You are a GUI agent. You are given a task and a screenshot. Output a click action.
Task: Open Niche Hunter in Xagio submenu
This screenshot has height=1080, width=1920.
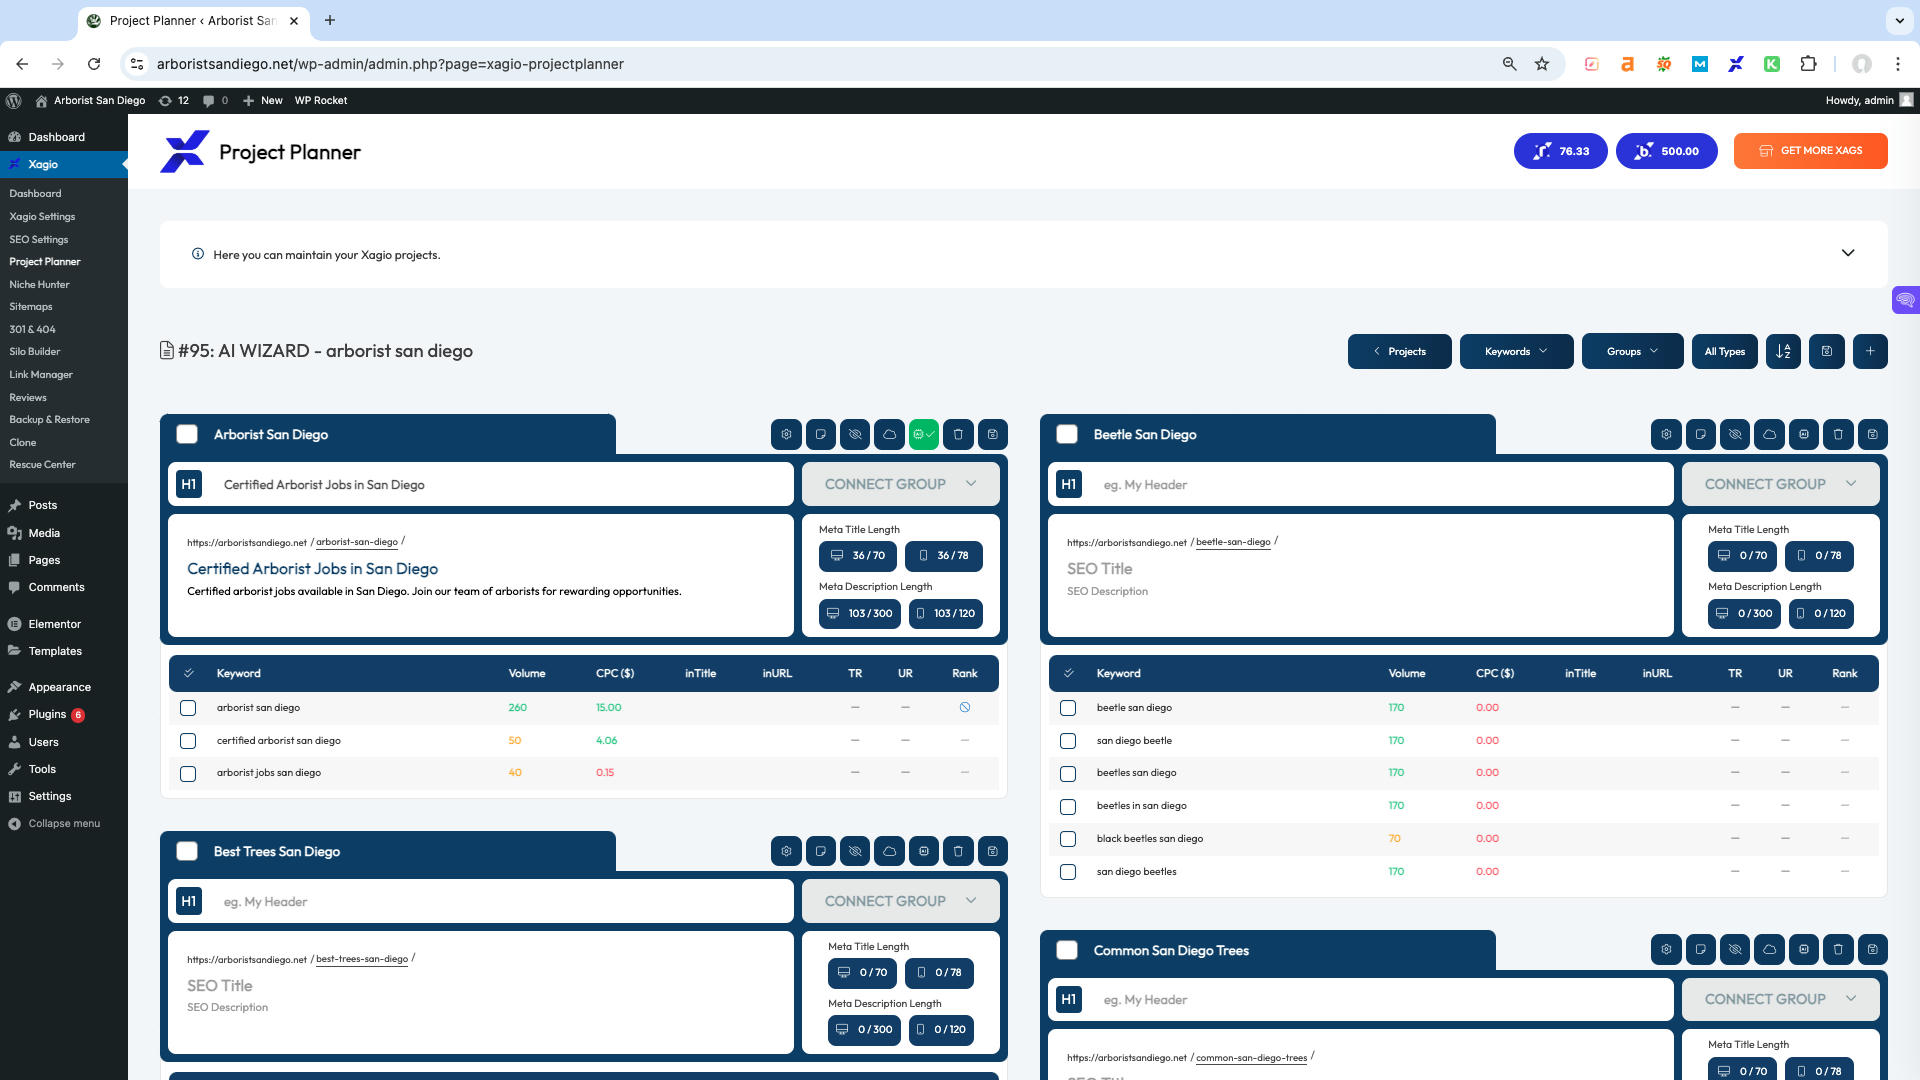pyautogui.click(x=39, y=284)
